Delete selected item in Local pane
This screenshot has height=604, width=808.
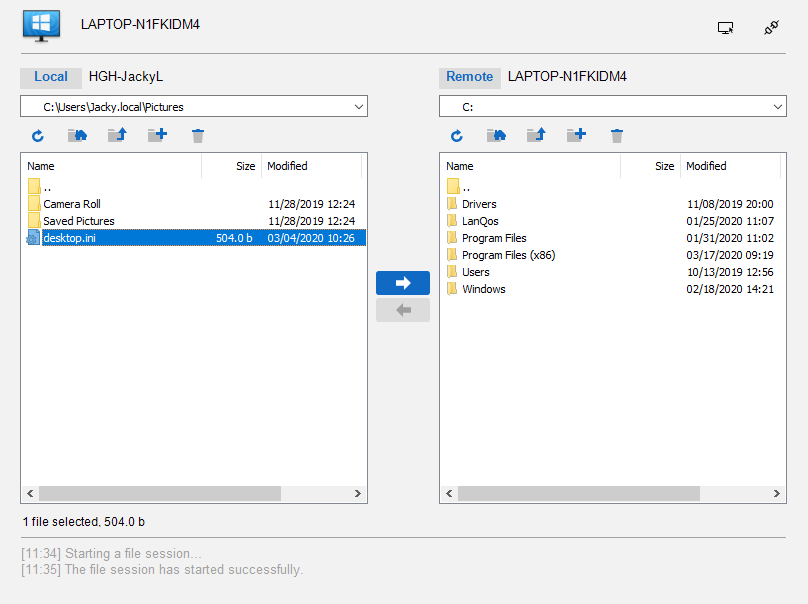point(198,136)
